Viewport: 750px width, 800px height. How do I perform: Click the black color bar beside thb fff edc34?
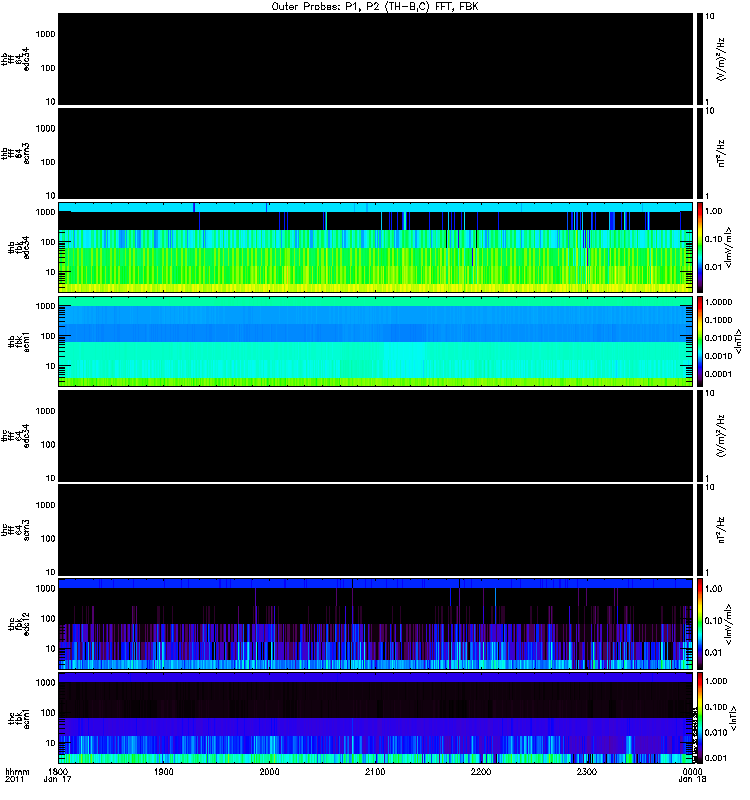click(700, 59)
